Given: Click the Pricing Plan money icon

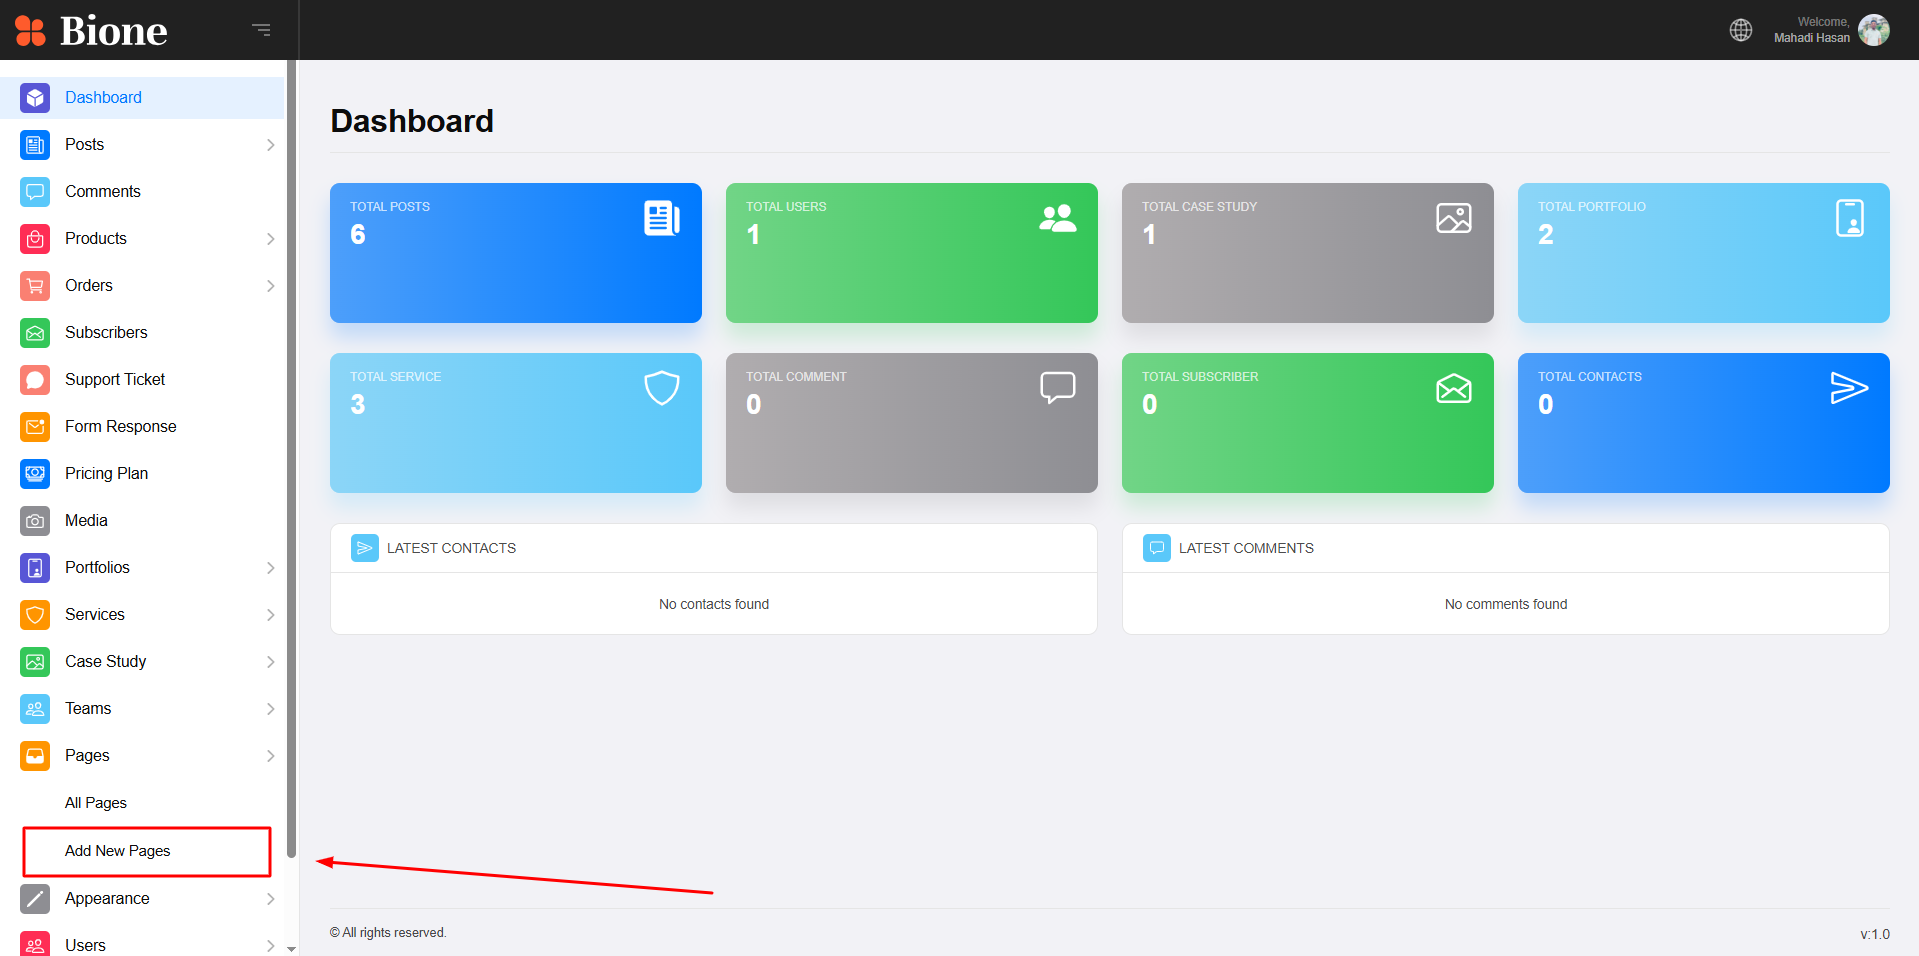Looking at the screenshot, I should [x=35, y=474].
